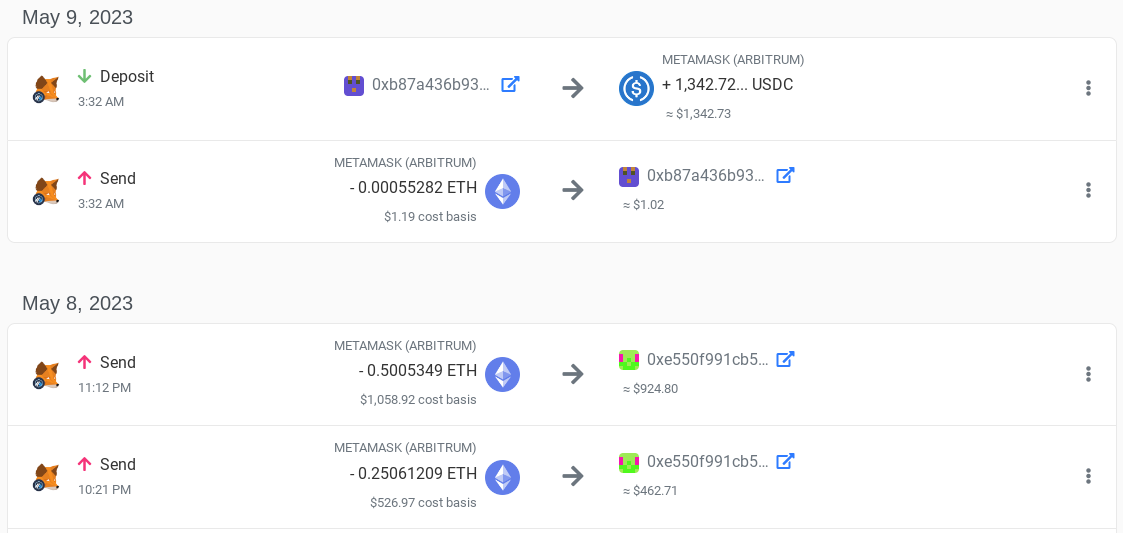Click address 0xb87a436b93 in Deposit row
The width and height of the screenshot is (1123, 533).
coord(431,85)
